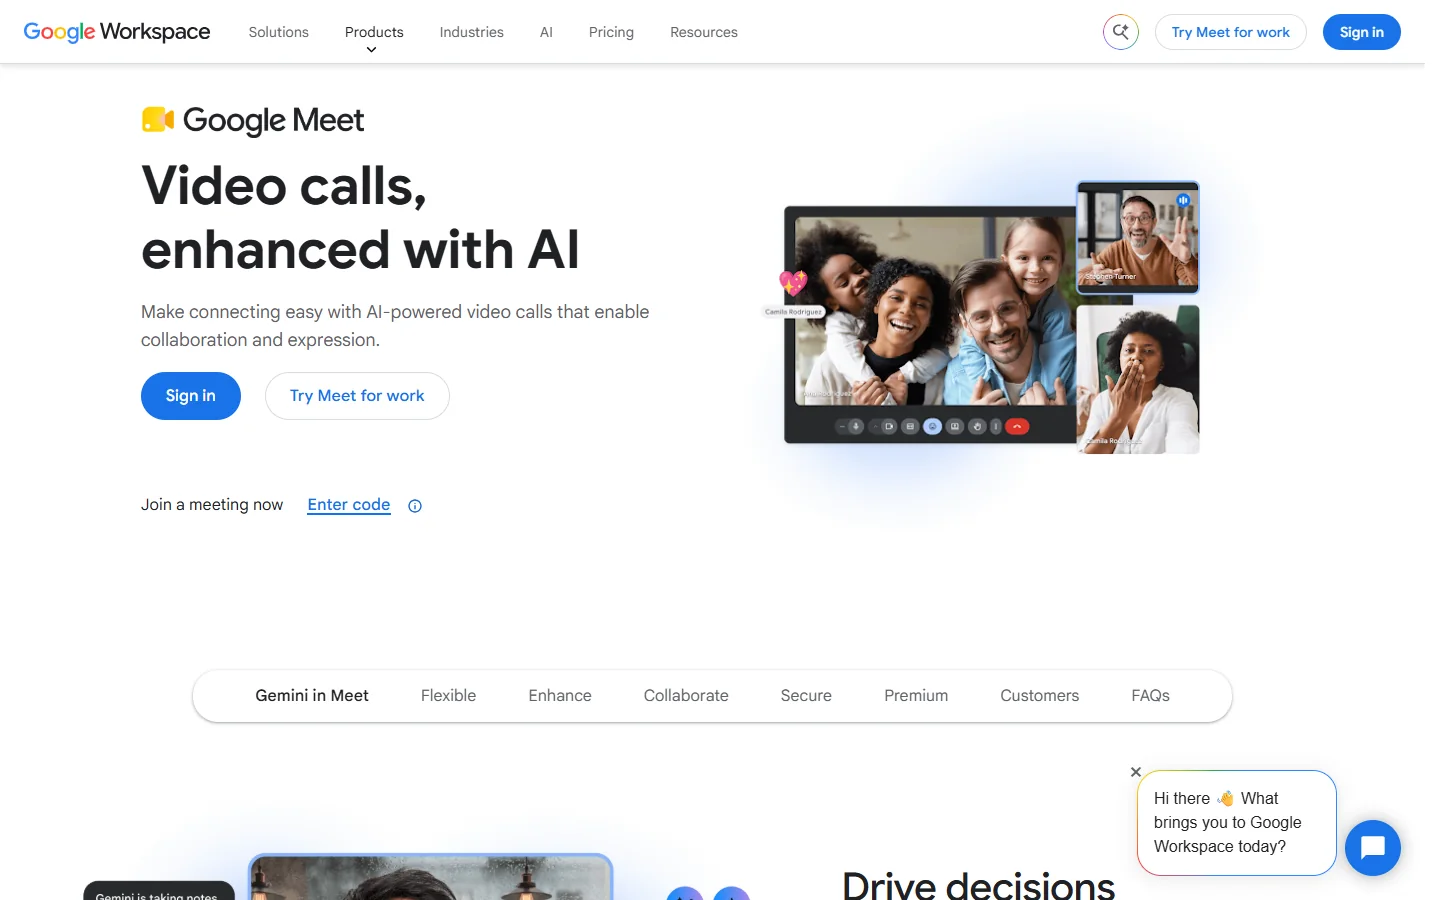Click the Google Meet camera logo
Screen dimensions: 1440x900
(x=158, y=120)
